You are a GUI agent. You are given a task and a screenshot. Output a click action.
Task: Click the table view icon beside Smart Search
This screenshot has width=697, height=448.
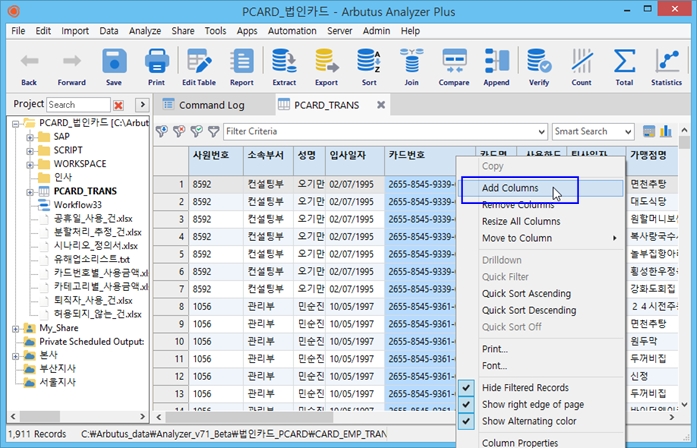tap(649, 131)
